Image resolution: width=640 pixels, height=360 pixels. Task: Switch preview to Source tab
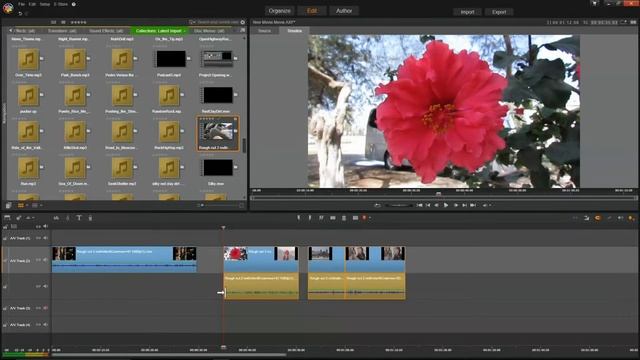(264, 31)
